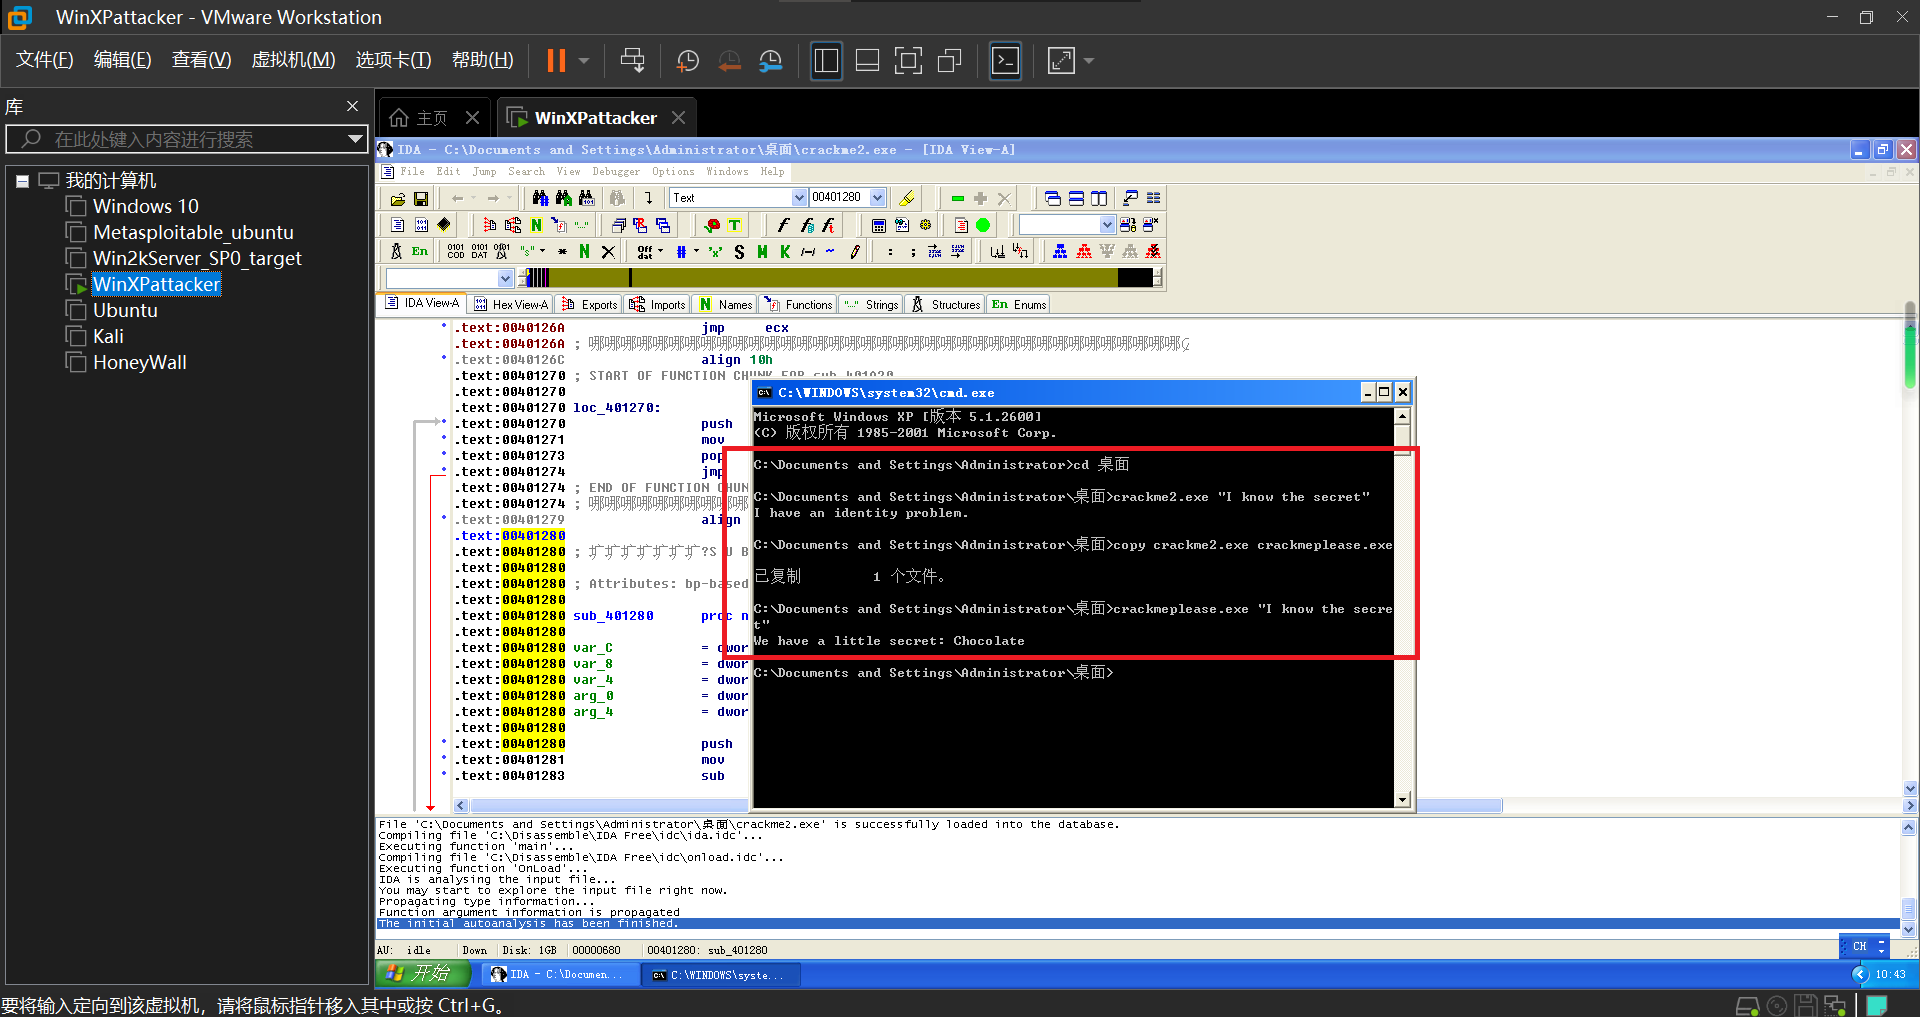Click the cascade windows icon in IDA

1052,198
